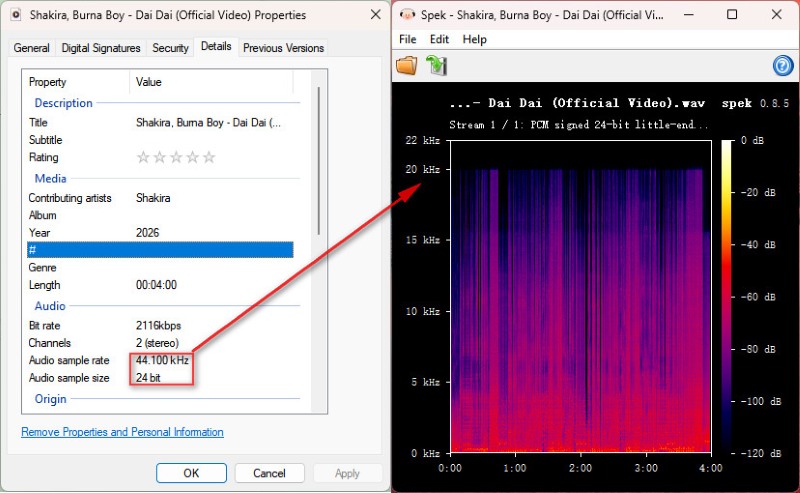800x493 pixels.
Task: Click the Cancel button
Action: pos(269,473)
